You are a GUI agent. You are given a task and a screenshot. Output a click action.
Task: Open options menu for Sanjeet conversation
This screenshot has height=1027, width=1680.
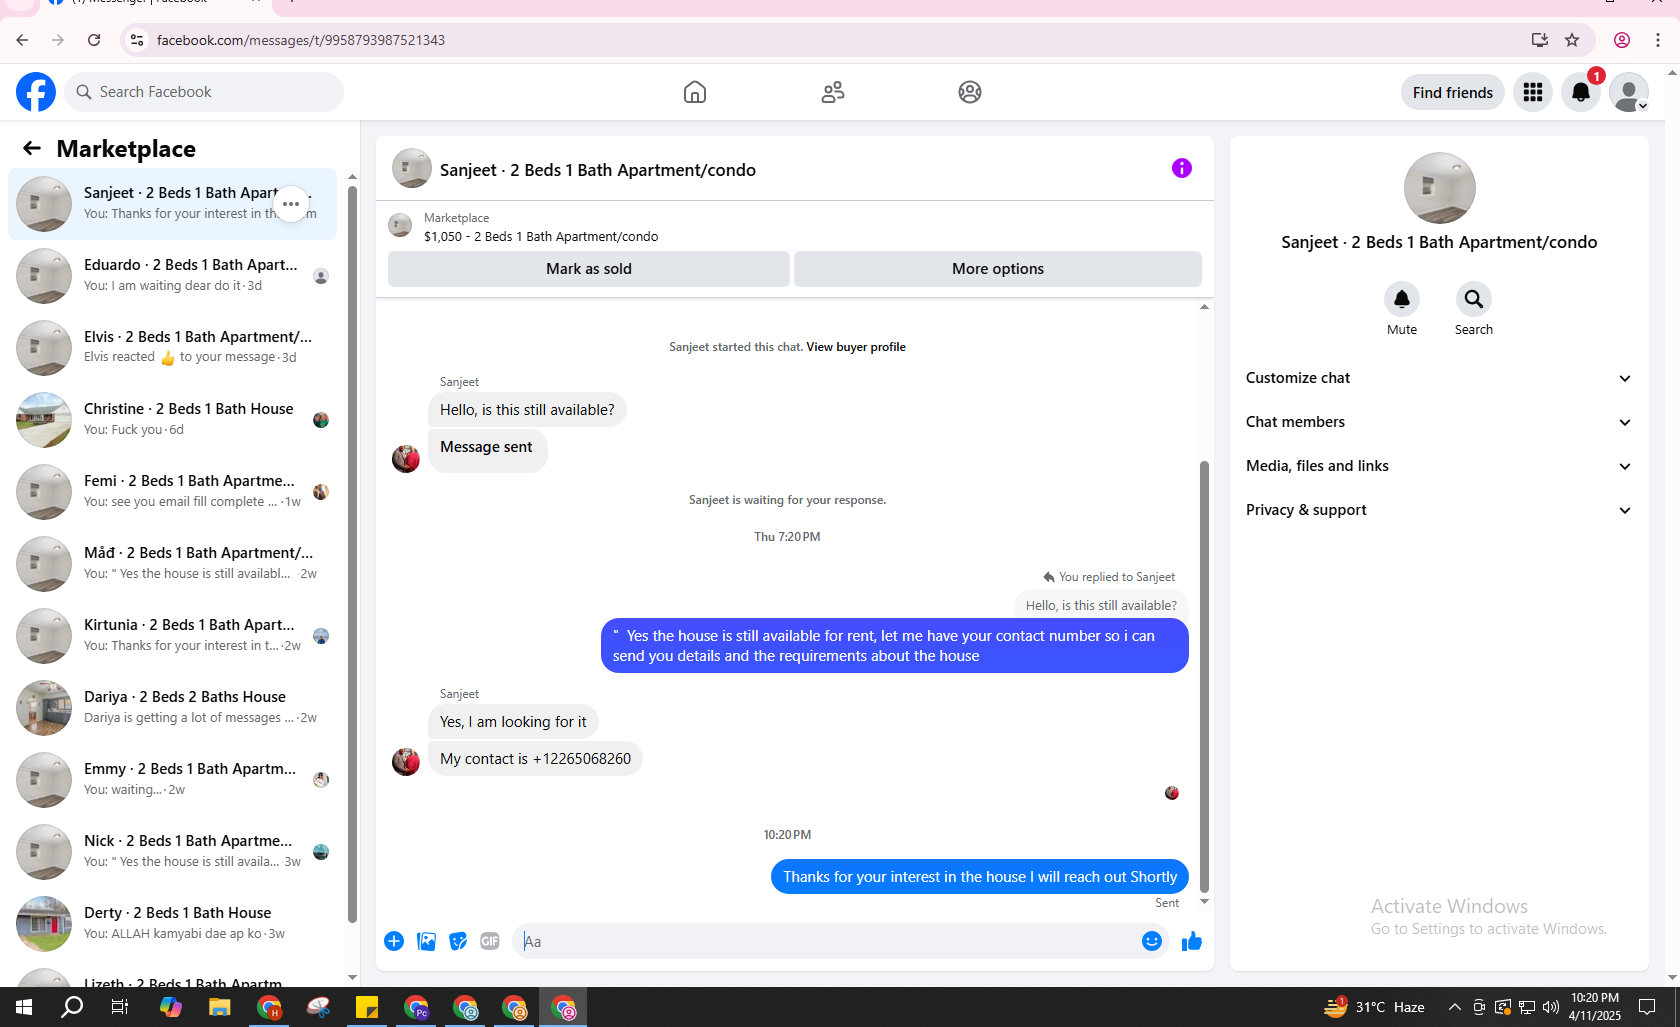pyautogui.click(x=291, y=204)
